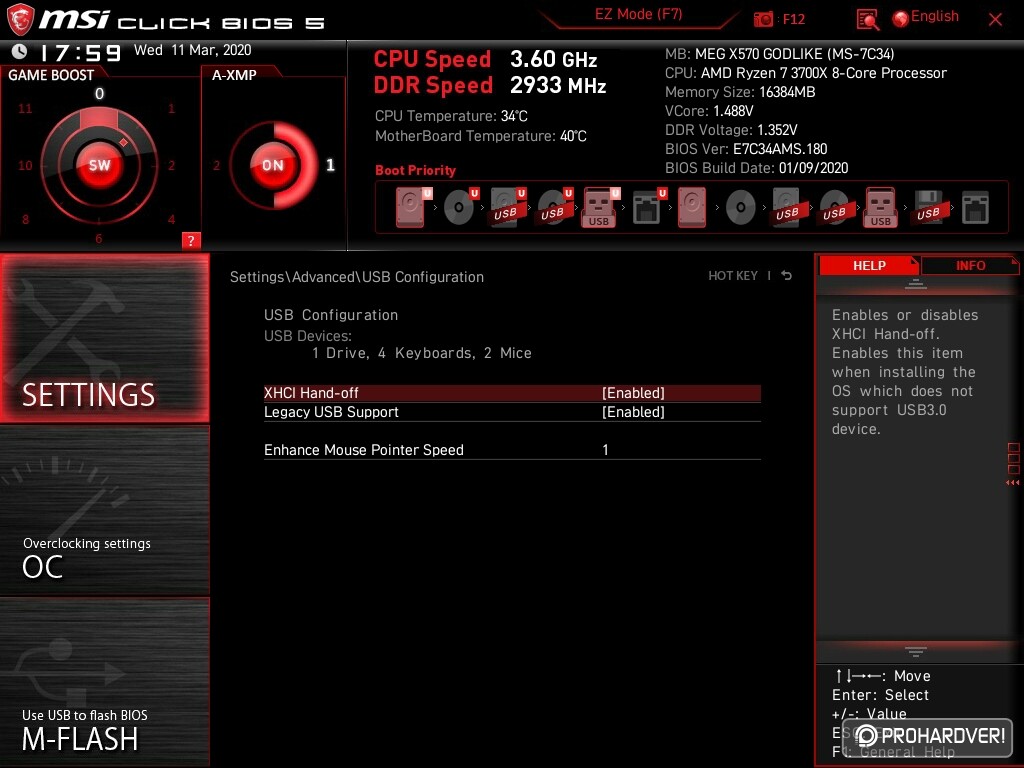Viewport: 1024px width, 768px height.
Task: Click the DDR Speed 2933 MHz readout
Action: click(490, 86)
